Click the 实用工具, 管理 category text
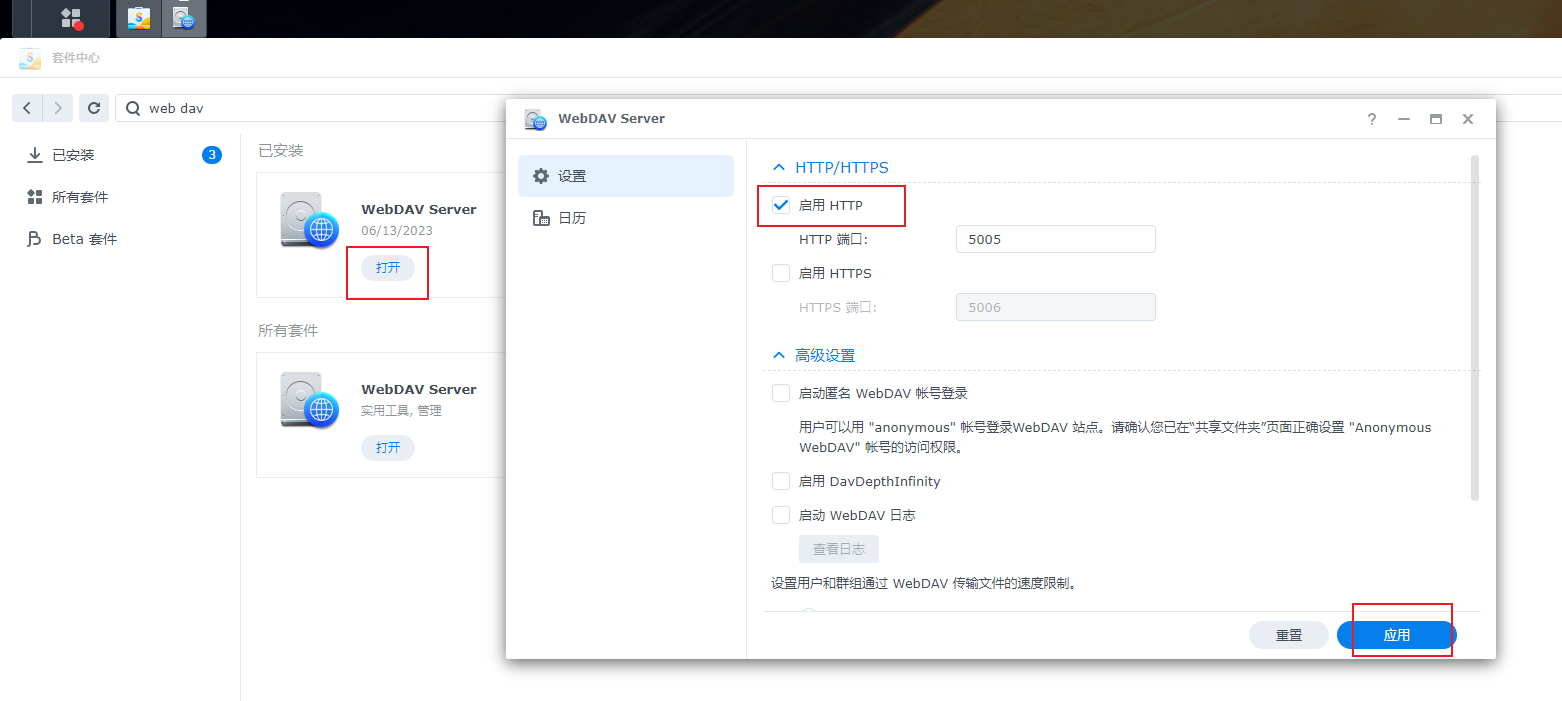Screen dimensions: 1562x701 click(x=401, y=410)
